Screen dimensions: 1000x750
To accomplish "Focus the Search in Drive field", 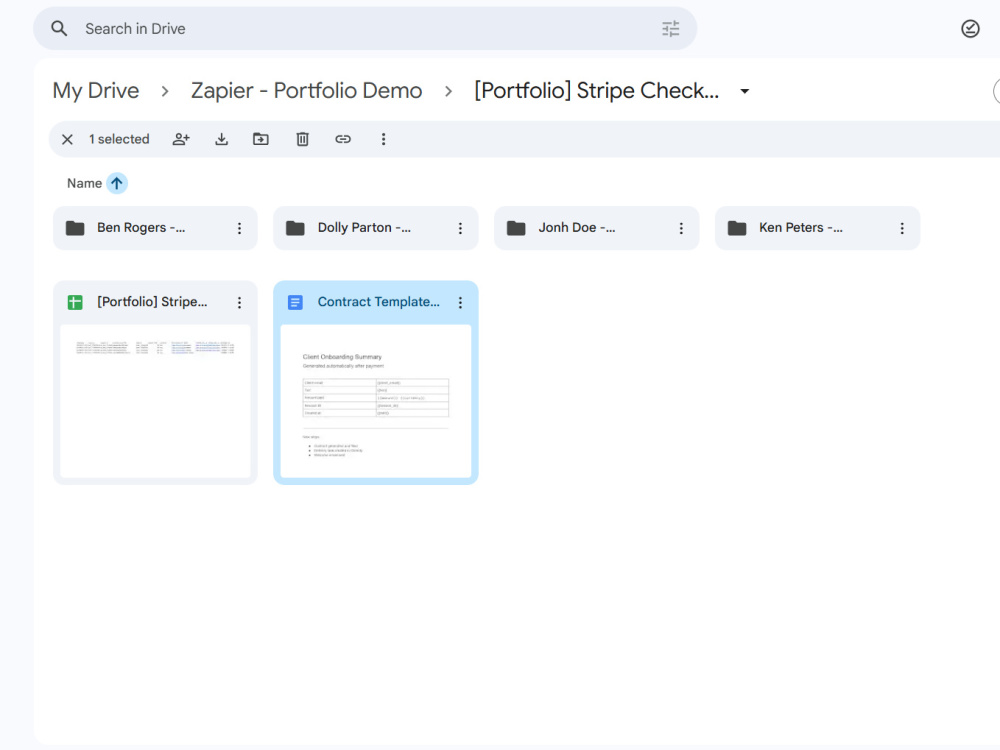I will pyautogui.click(x=365, y=29).
